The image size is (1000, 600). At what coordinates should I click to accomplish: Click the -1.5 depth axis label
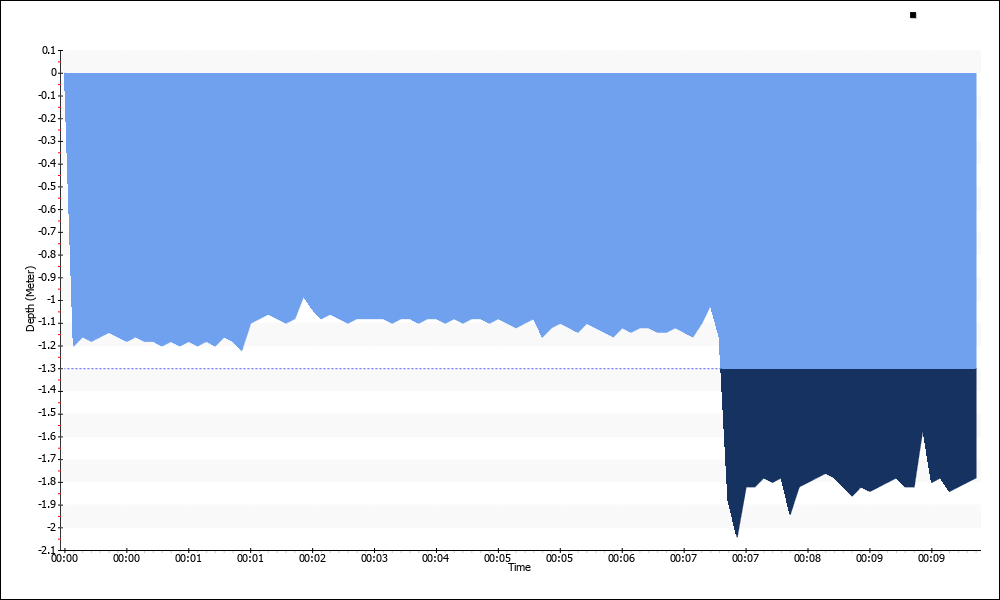(47, 413)
